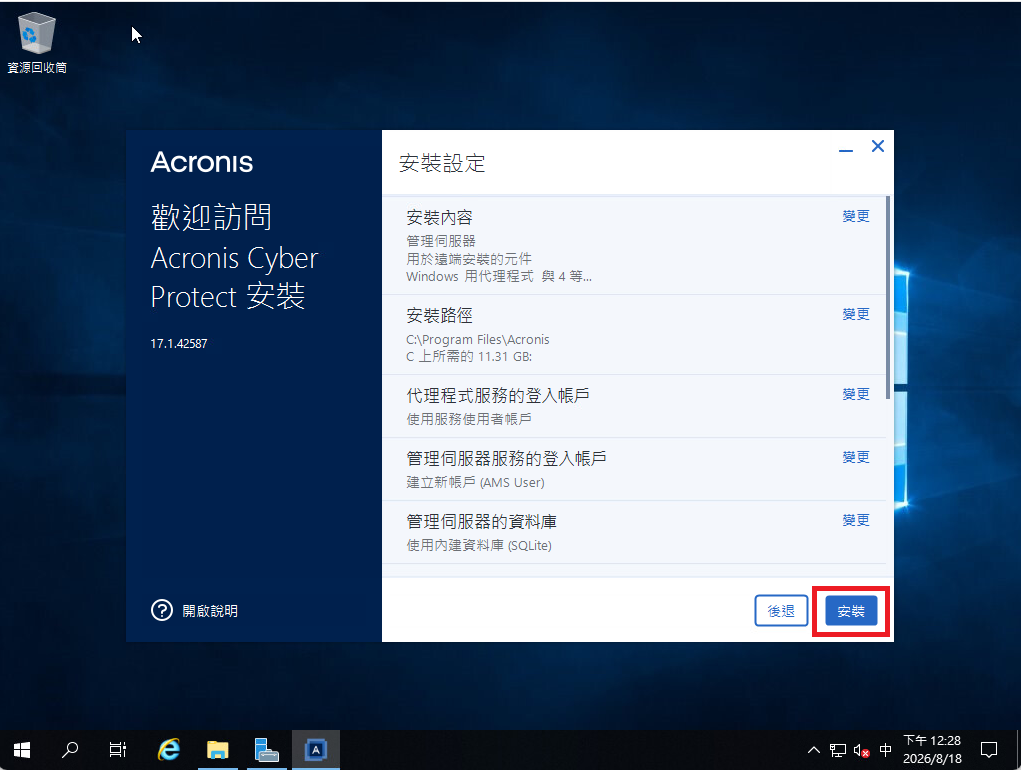Screen dimensions: 1021x770
Task: Change 代理程式服務的登入帳戶 setting
Action: coord(856,394)
